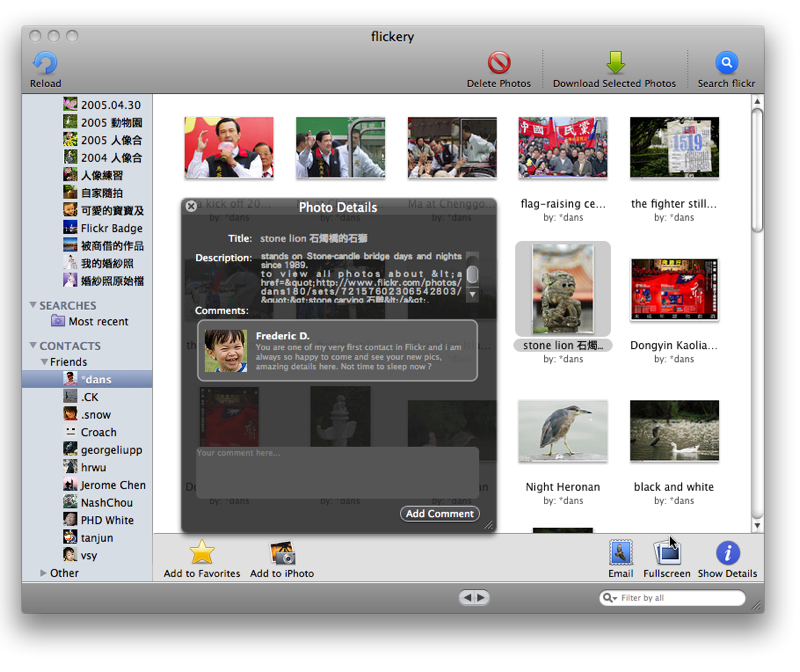Image resolution: width=800 pixels, height=672 pixels.
Task: Click the Add Comment button
Action: point(440,514)
